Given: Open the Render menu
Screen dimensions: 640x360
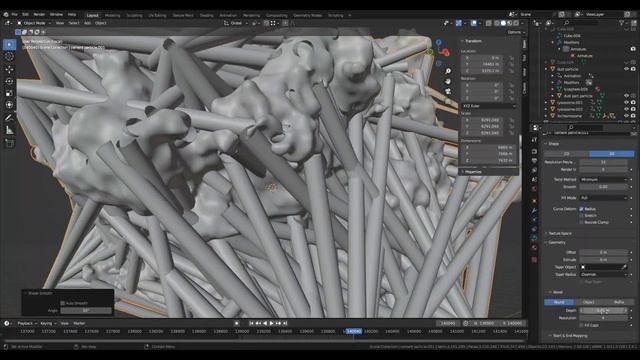Looking at the screenshot, I should click(x=39, y=14).
